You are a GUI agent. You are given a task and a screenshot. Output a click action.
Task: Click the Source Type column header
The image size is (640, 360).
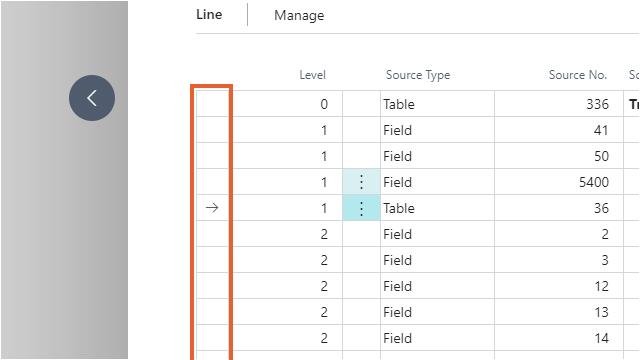tap(418, 75)
